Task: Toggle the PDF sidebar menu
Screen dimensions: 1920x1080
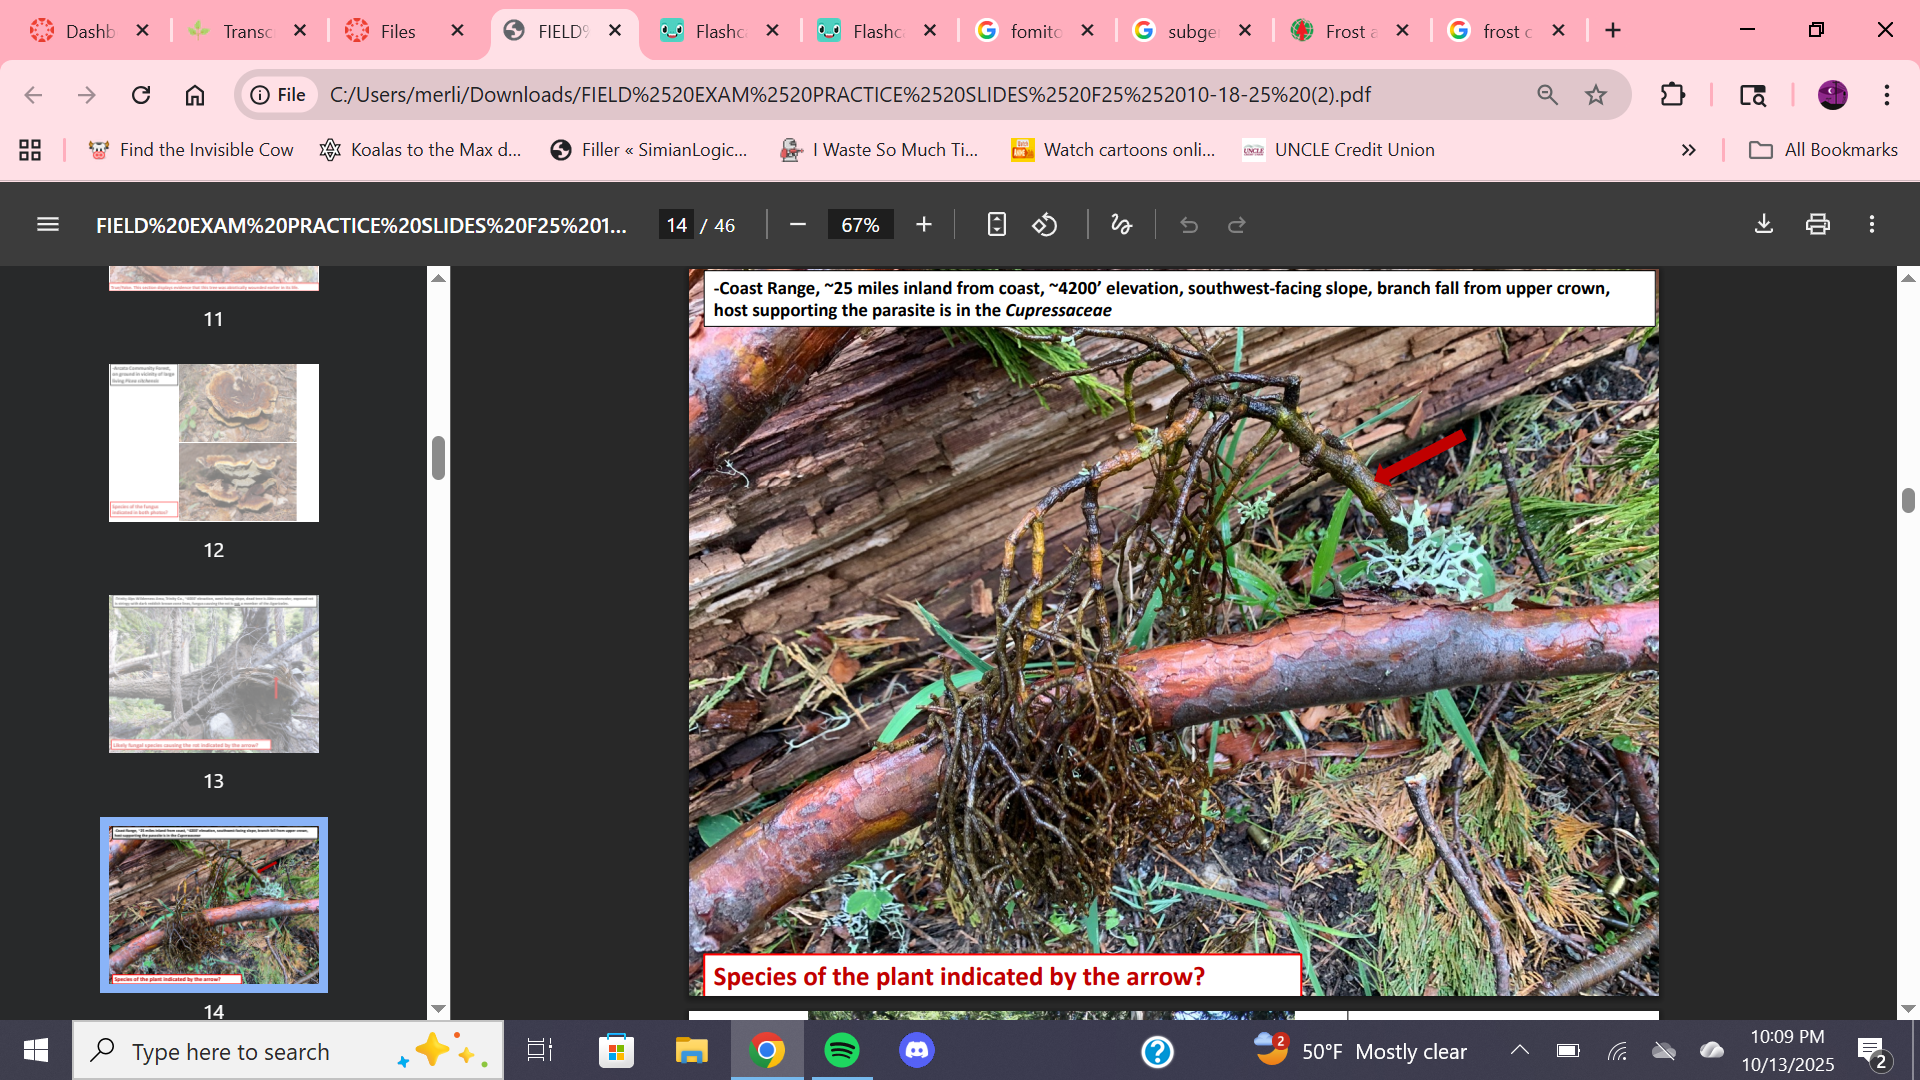Action: tap(47, 225)
